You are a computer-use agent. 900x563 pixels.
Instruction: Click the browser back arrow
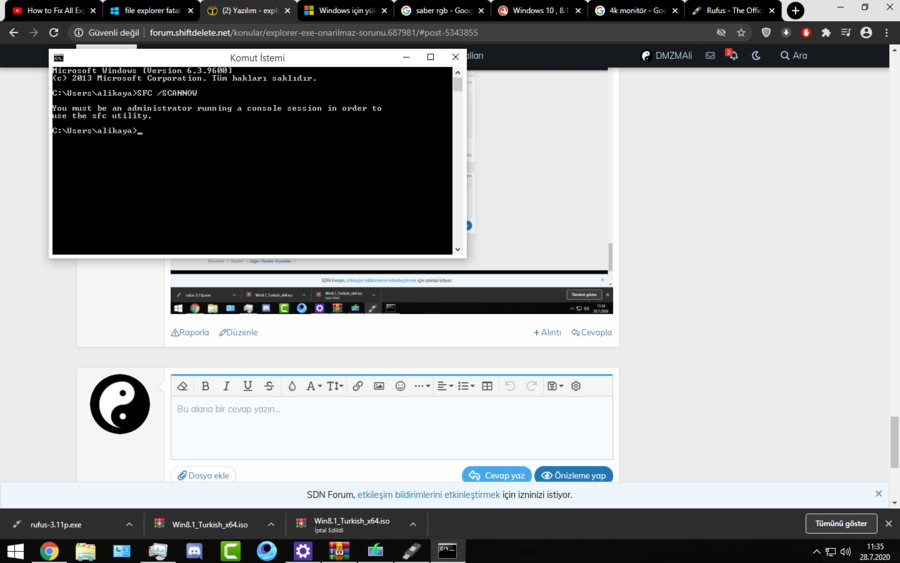(14, 33)
